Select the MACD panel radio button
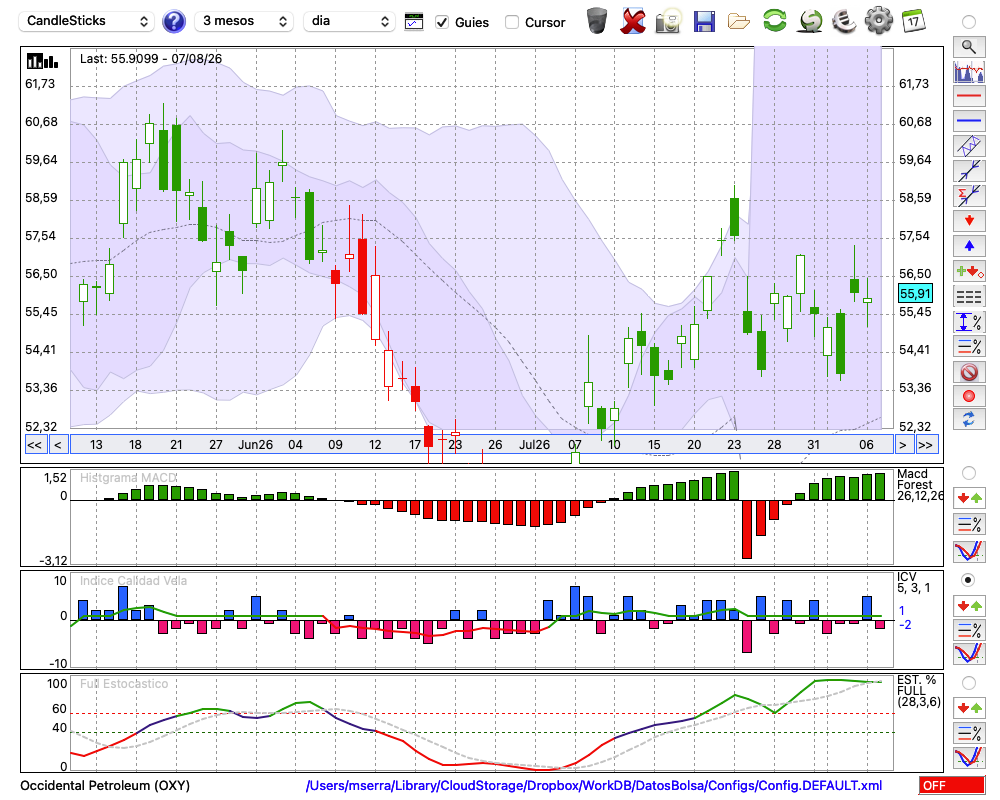The image size is (1000, 800). 968,473
